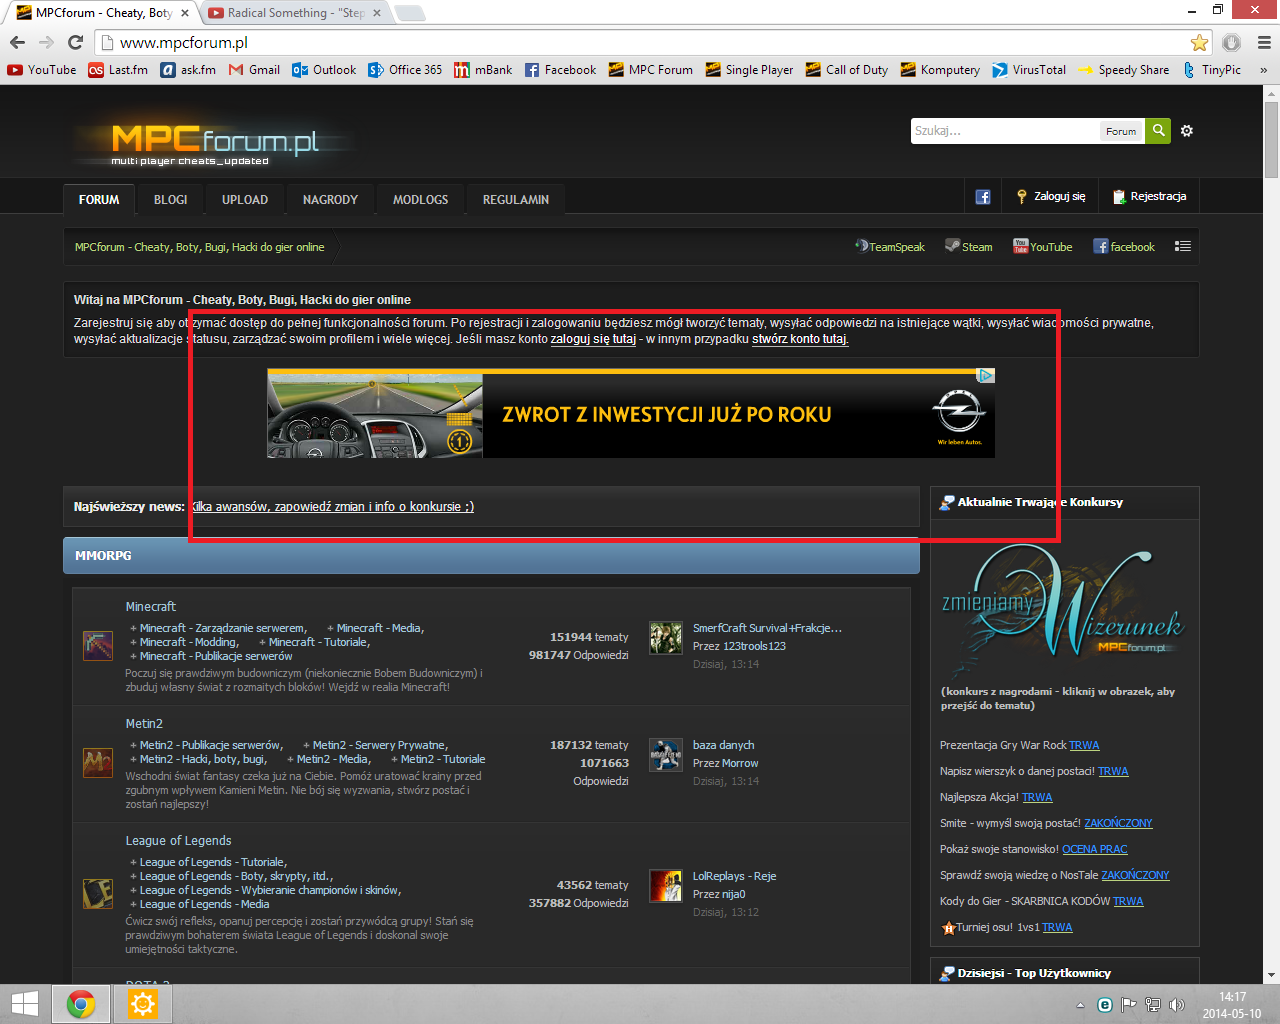Screen dimensions: 1280x1024
Task: Open 'baza danych' latest post link
Action: (724, 745)
